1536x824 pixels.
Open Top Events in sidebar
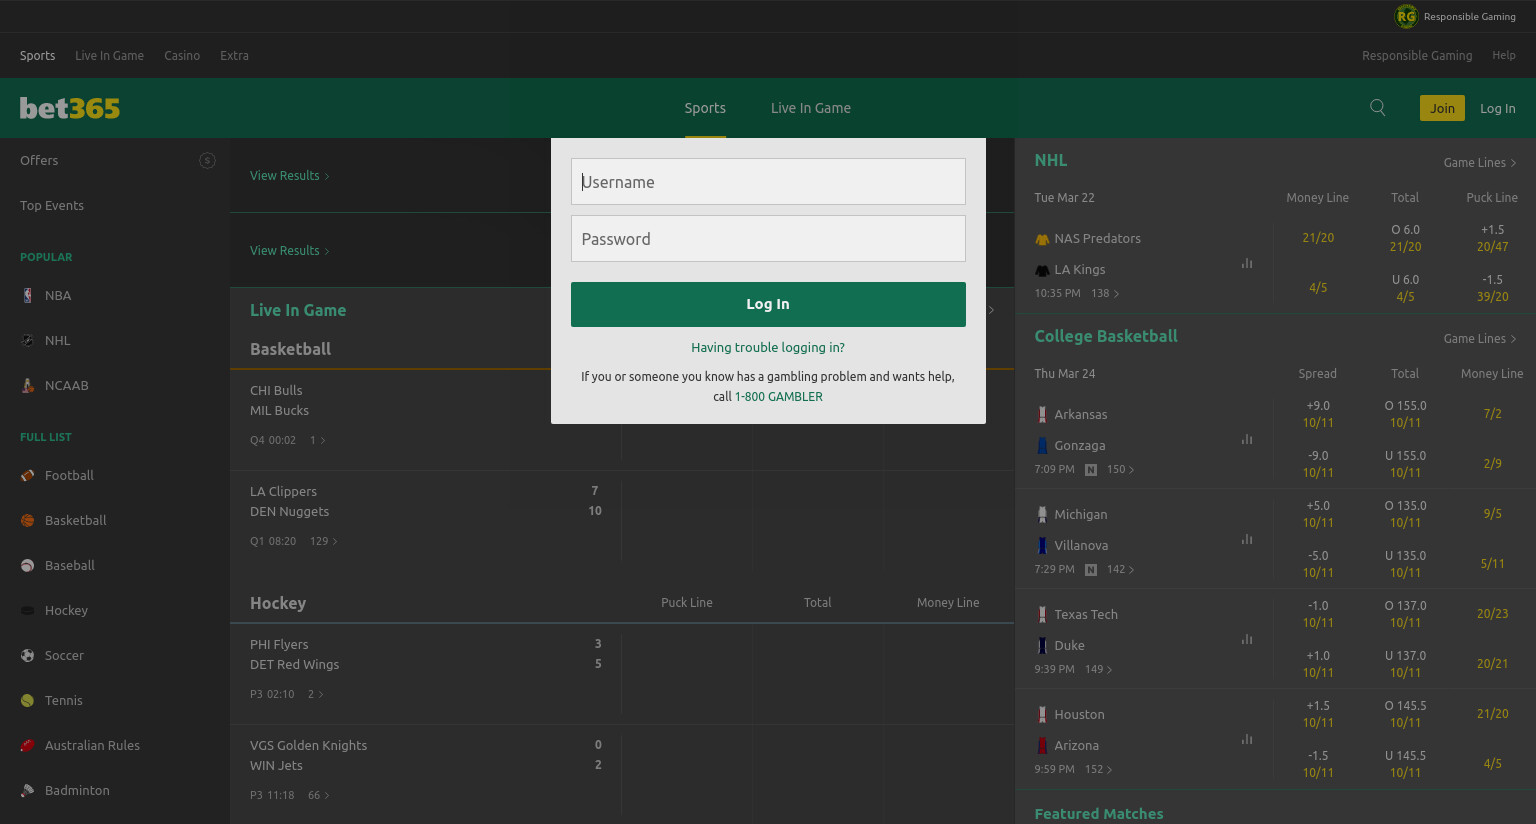52,206
